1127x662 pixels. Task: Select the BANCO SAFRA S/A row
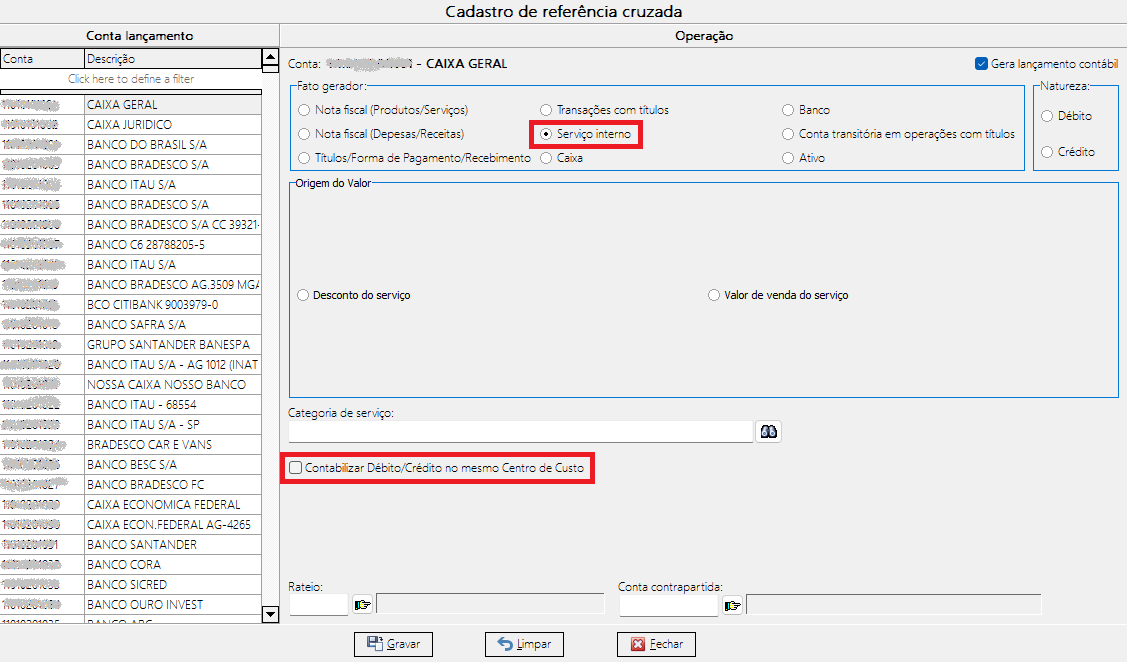click(131, 325)
